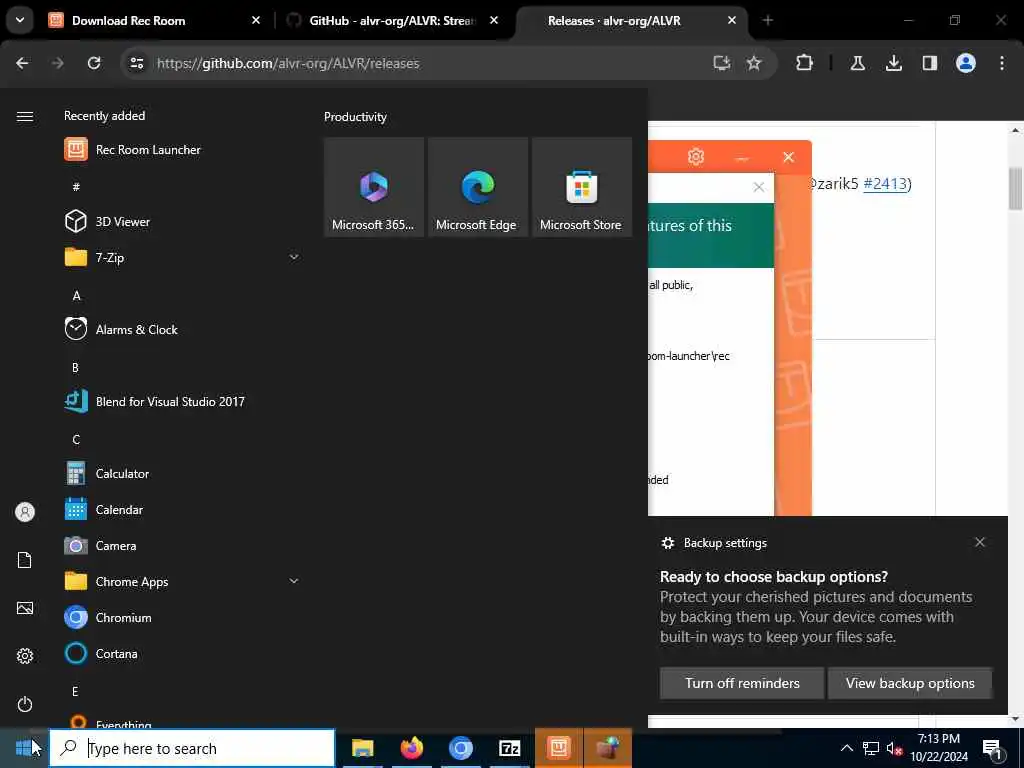Switch to Rec Room Launcher taskbar button
The image size is (1024, 768).
pyautogui.click(x=559, y=748)
